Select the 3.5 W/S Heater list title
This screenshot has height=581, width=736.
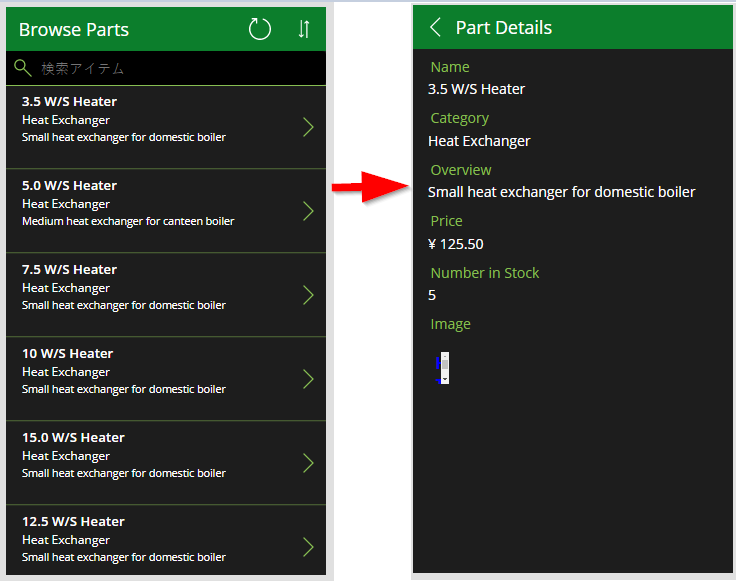pos(69,101)
